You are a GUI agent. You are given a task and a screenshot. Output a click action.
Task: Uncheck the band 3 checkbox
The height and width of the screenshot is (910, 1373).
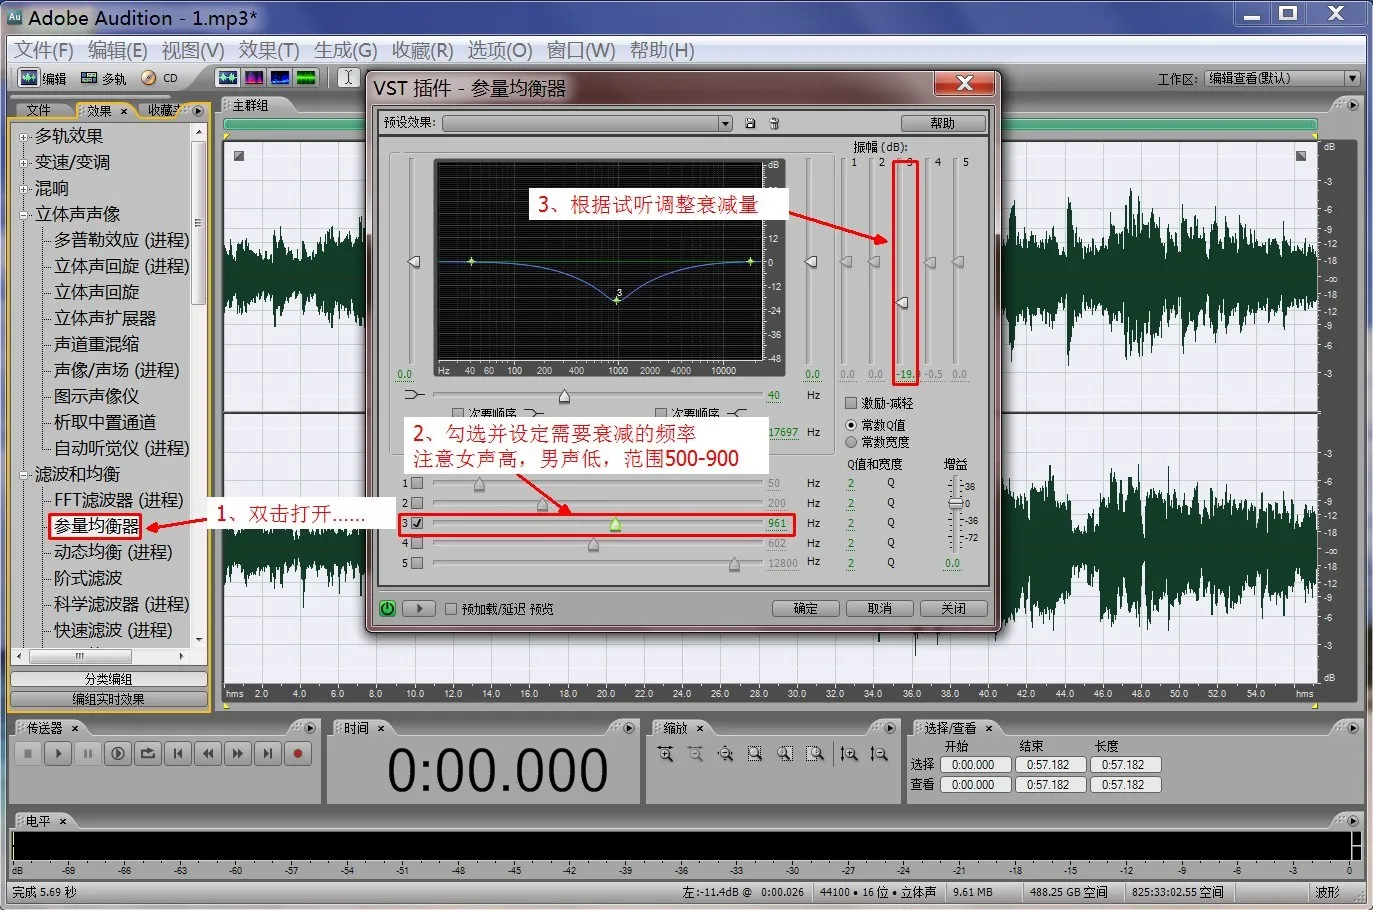(x=417, y=523)
